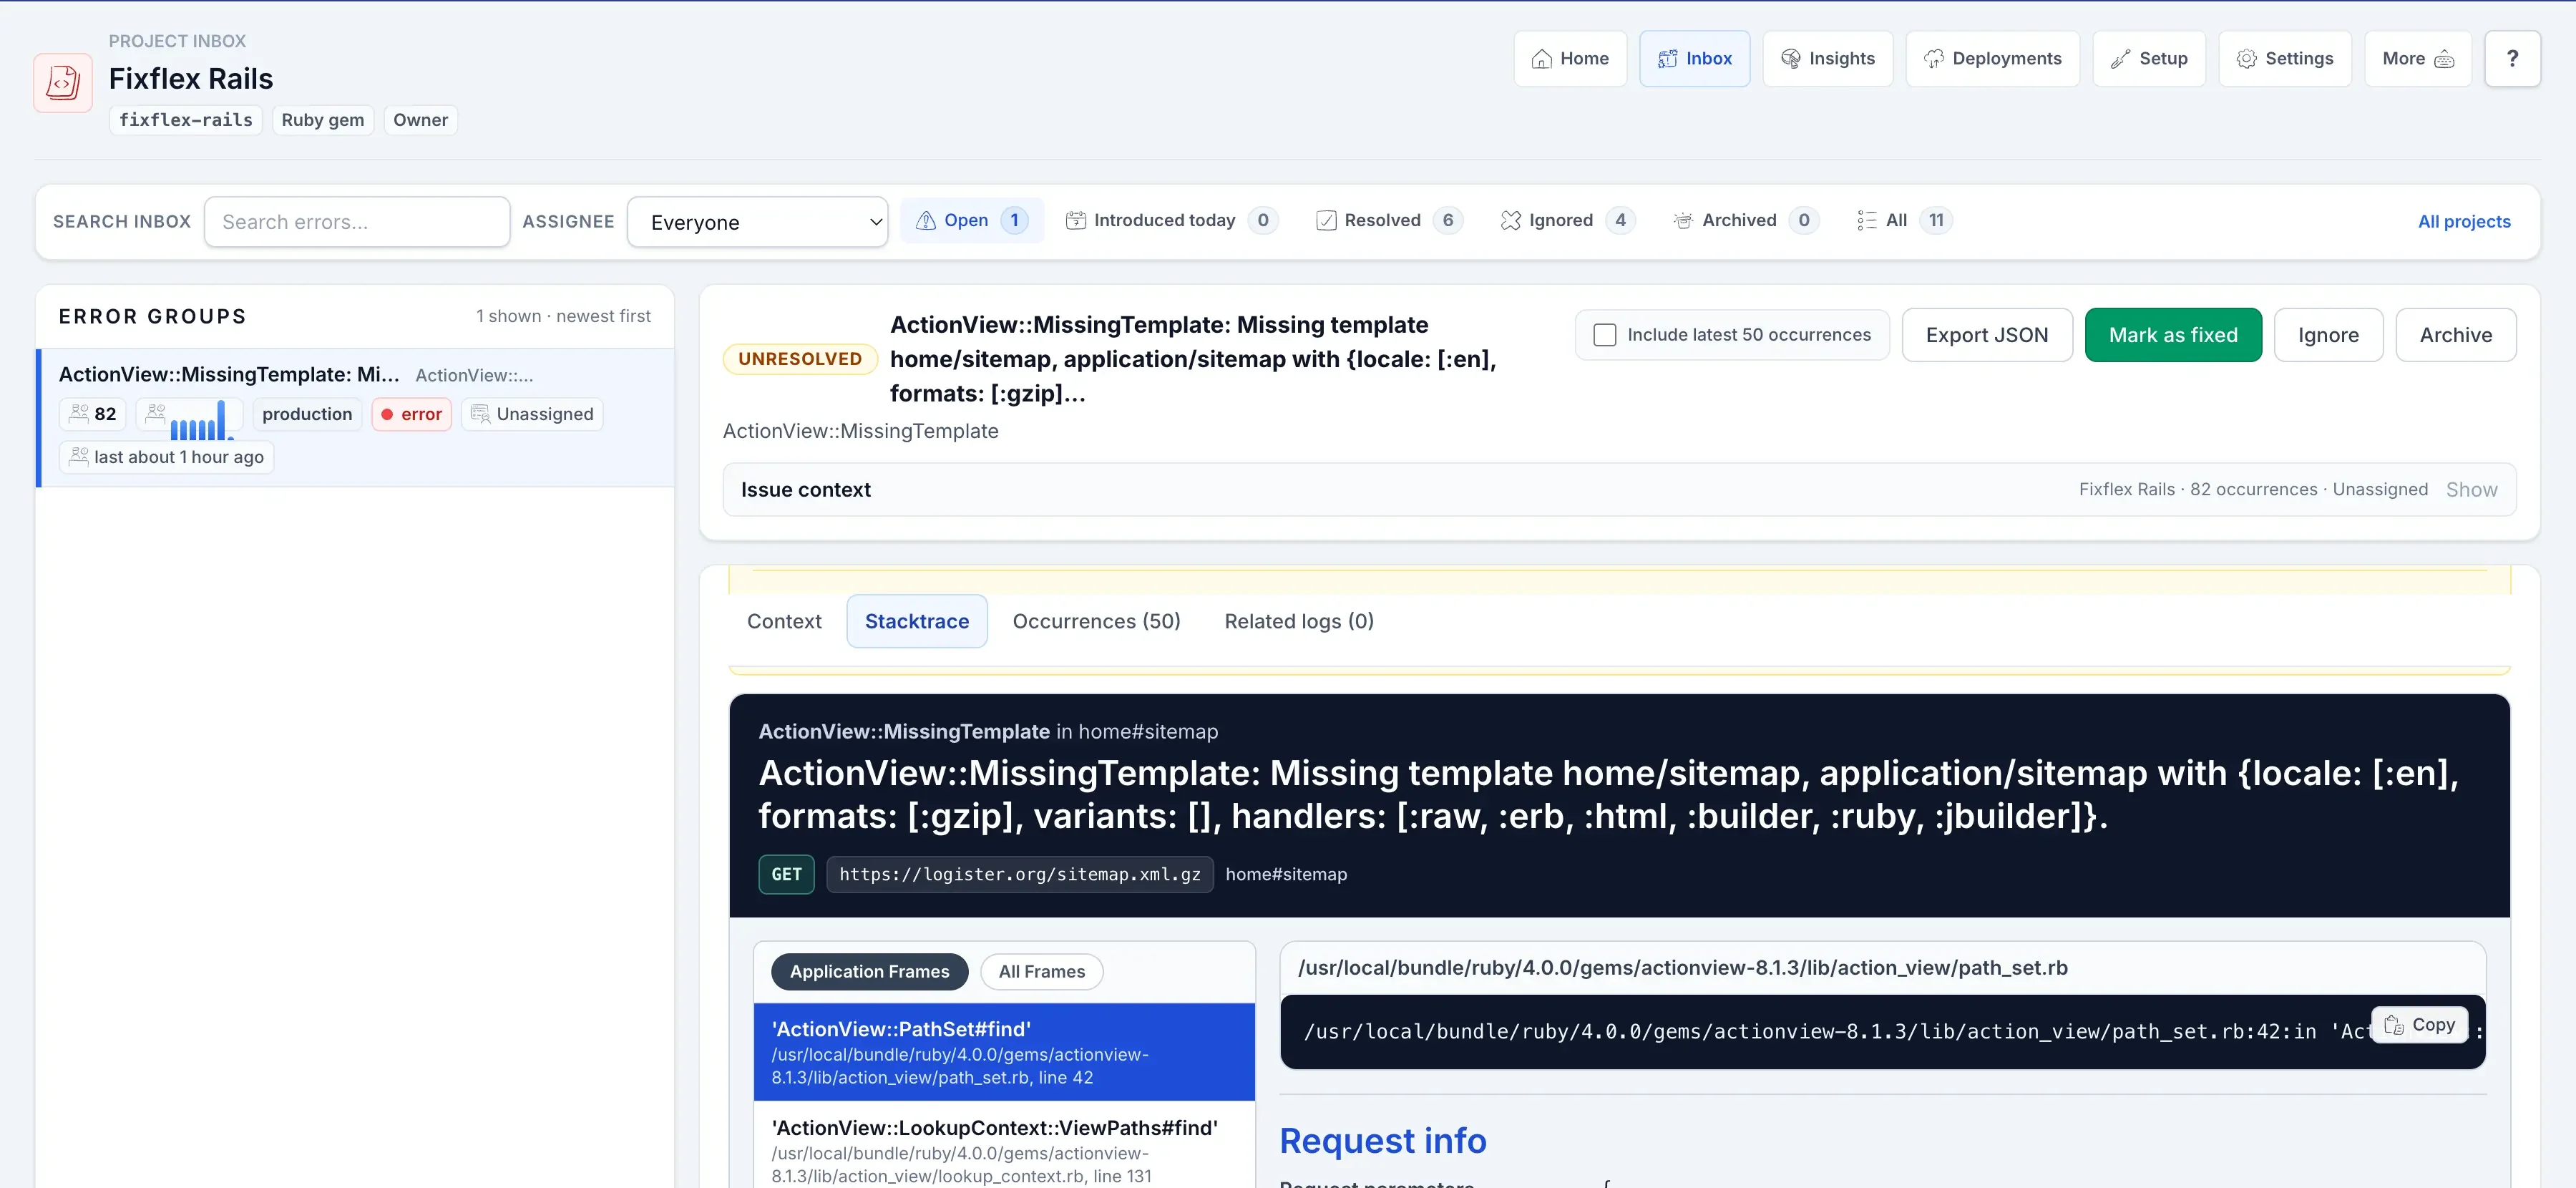The width and height of the screenshot is (2576, 1188).
Task: Expand the More menu
Action: 2418,58
